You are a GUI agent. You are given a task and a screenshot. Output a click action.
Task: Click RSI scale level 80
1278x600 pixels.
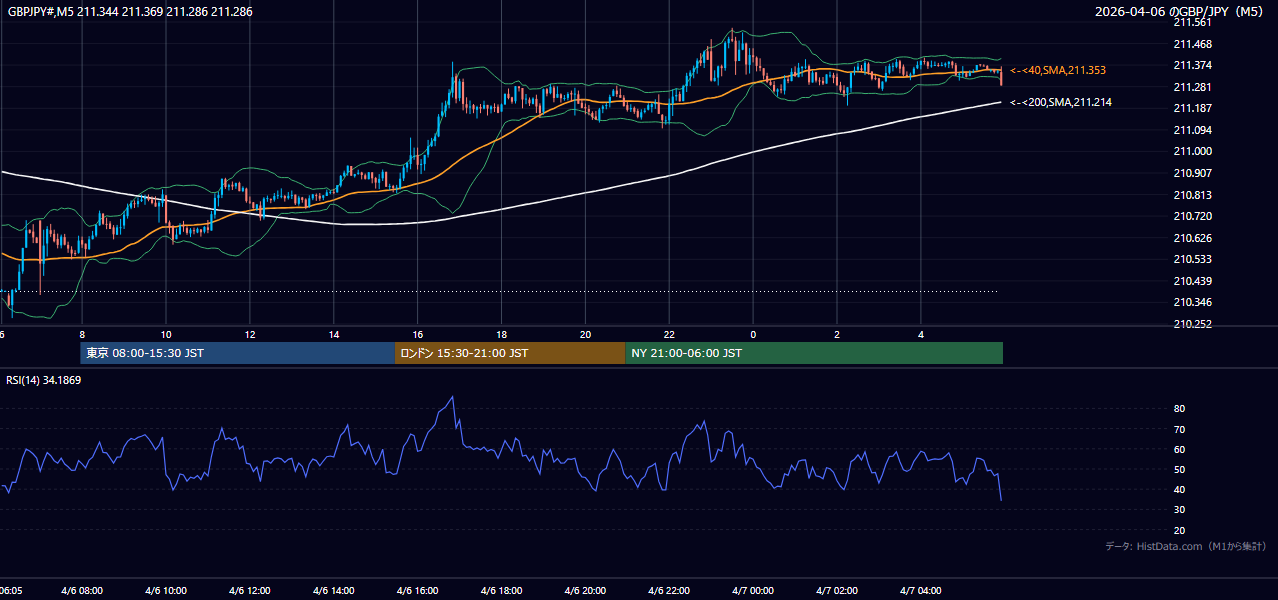click(1179, 409)
